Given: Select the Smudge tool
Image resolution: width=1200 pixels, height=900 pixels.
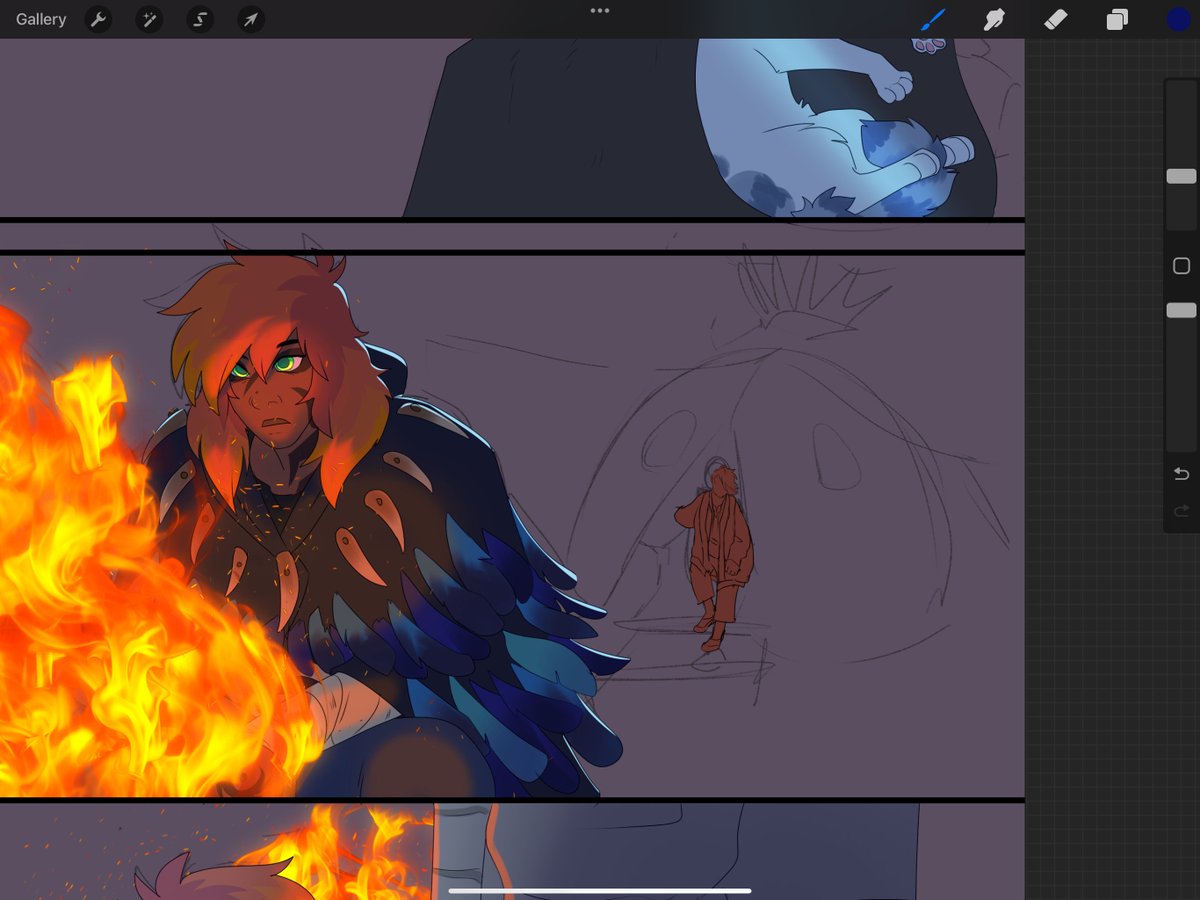Looking at the screenshot, I should point(994,19).
